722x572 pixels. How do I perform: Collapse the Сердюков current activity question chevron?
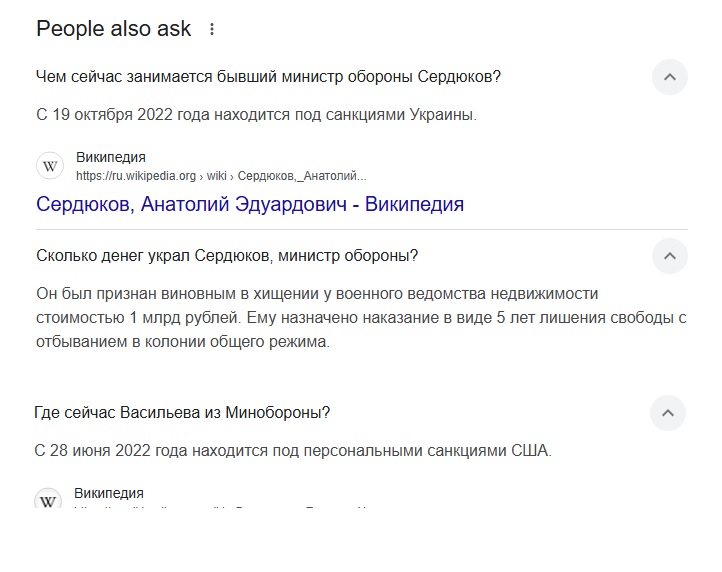point(670,77)
